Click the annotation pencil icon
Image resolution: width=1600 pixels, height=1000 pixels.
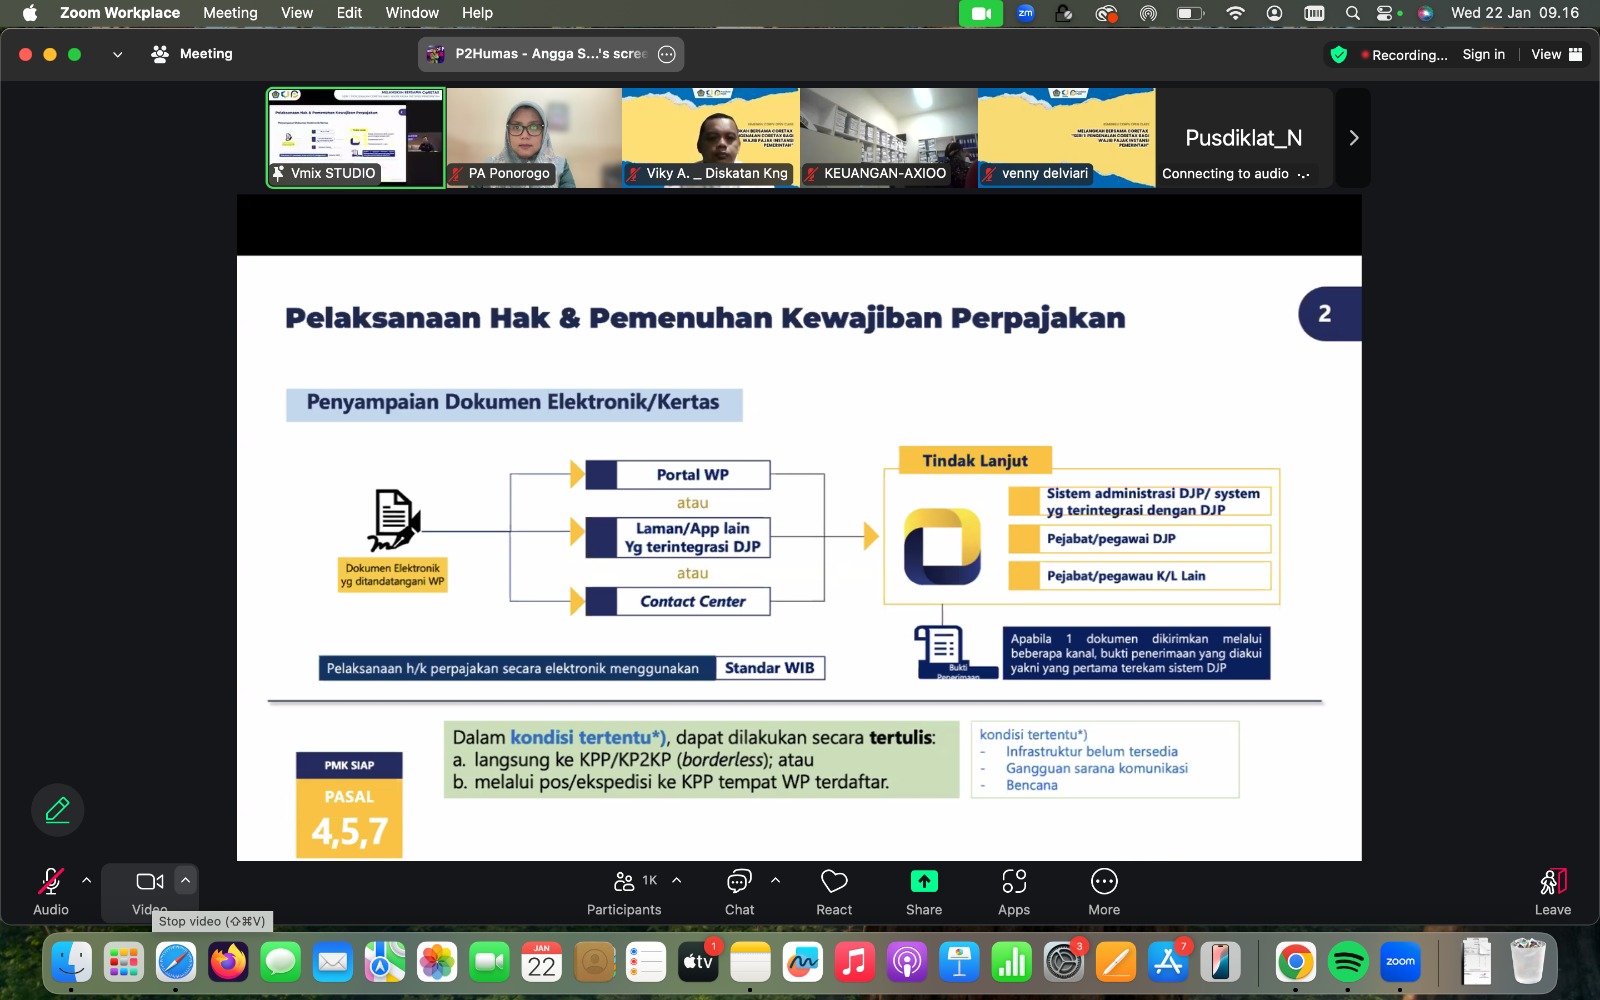pyautogui.click(x=58, y=809)
